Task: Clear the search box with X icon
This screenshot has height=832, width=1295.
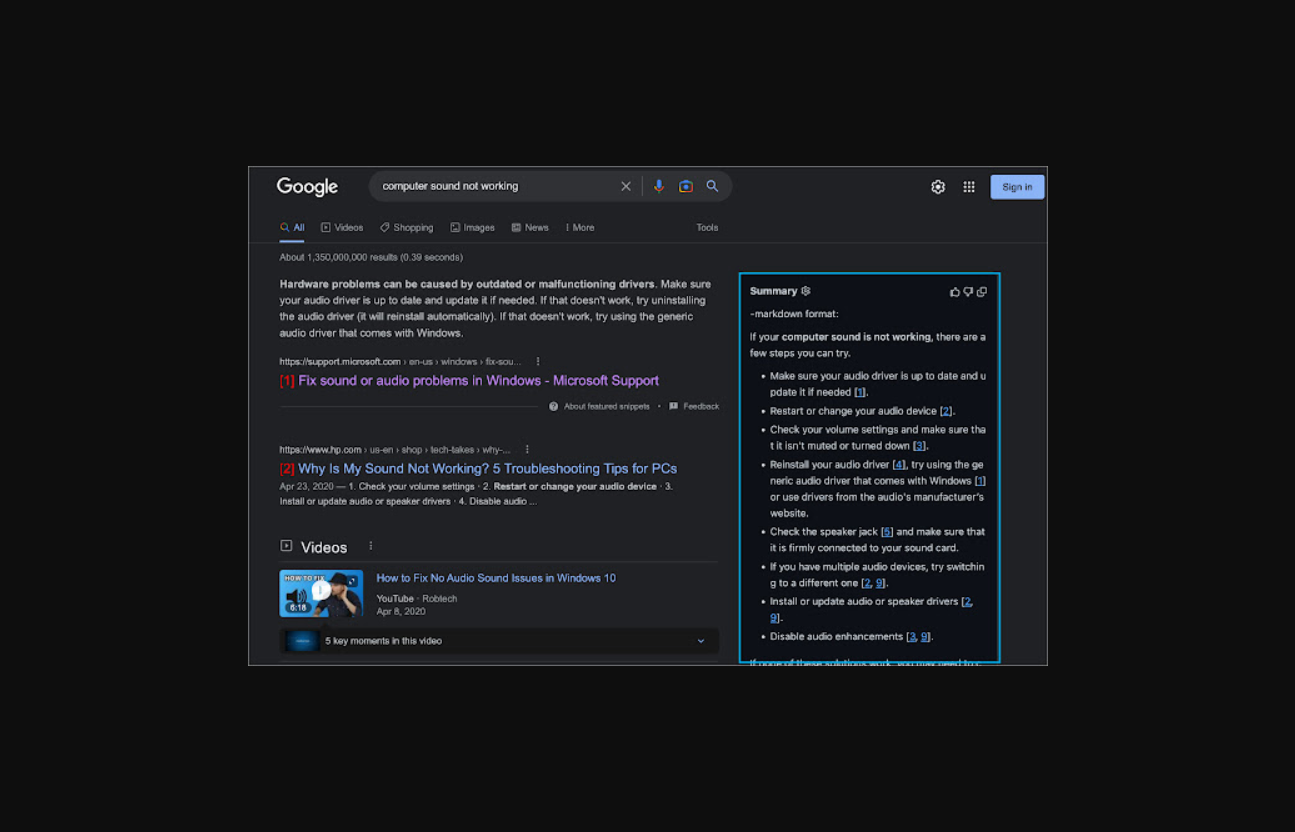Action: tap(626, 187)
